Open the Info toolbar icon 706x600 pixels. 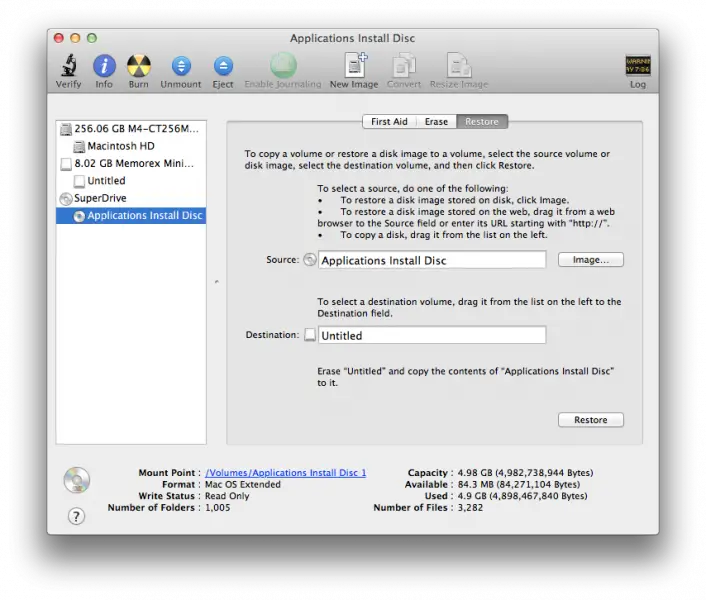[x=104, y=66]
